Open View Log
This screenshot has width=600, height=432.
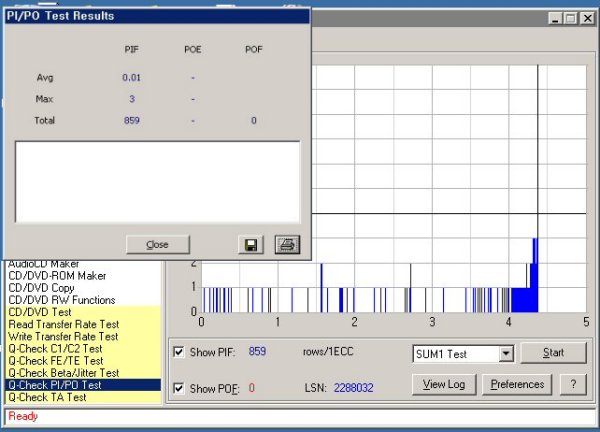(x=444, y=384)
